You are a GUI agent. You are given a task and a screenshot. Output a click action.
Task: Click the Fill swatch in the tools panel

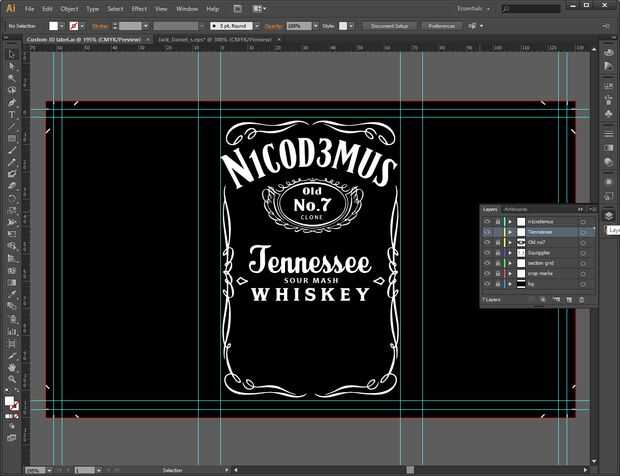9,401
